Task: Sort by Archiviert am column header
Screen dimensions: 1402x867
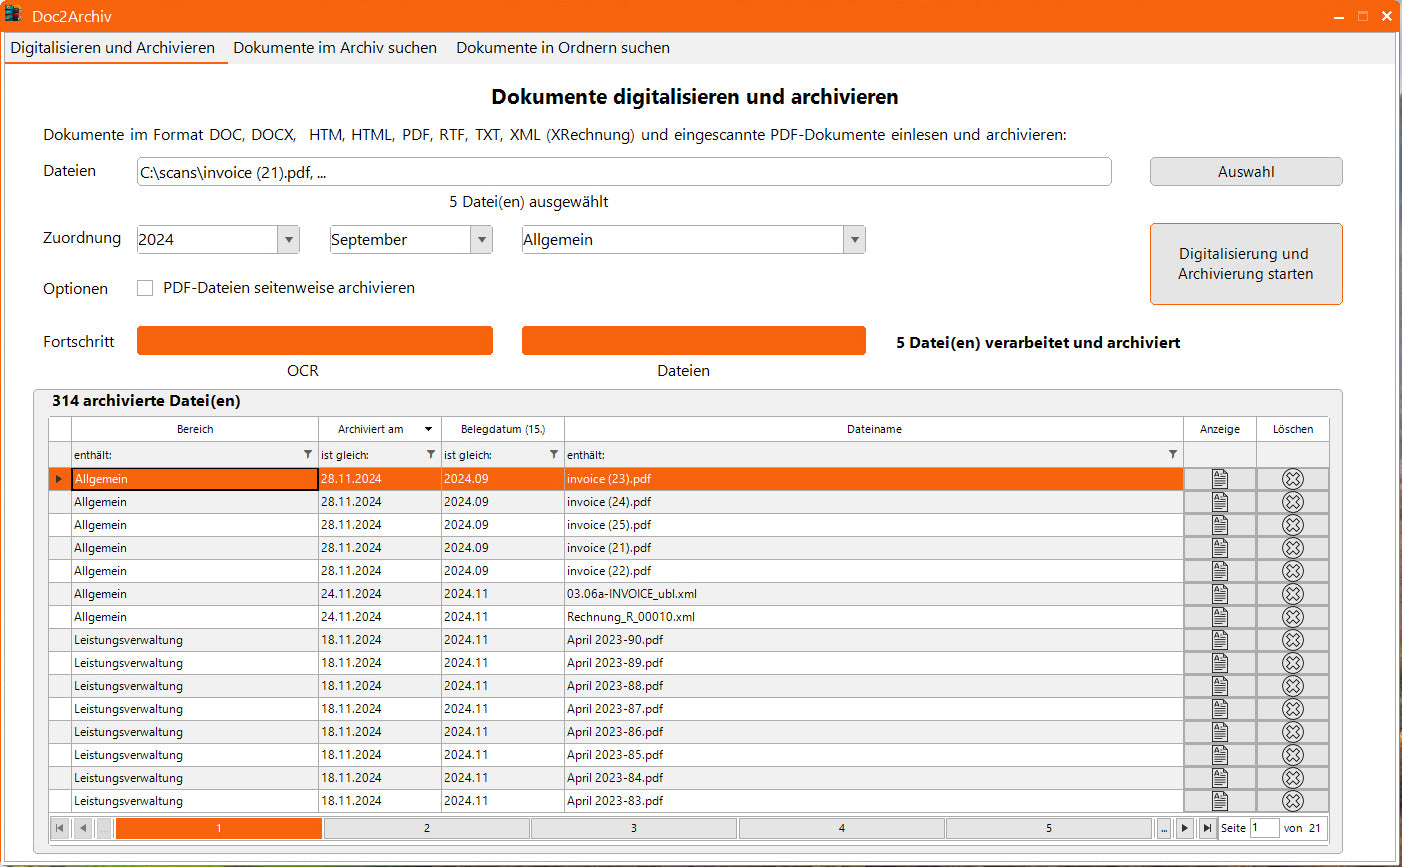Action: [x=371, y=429]
